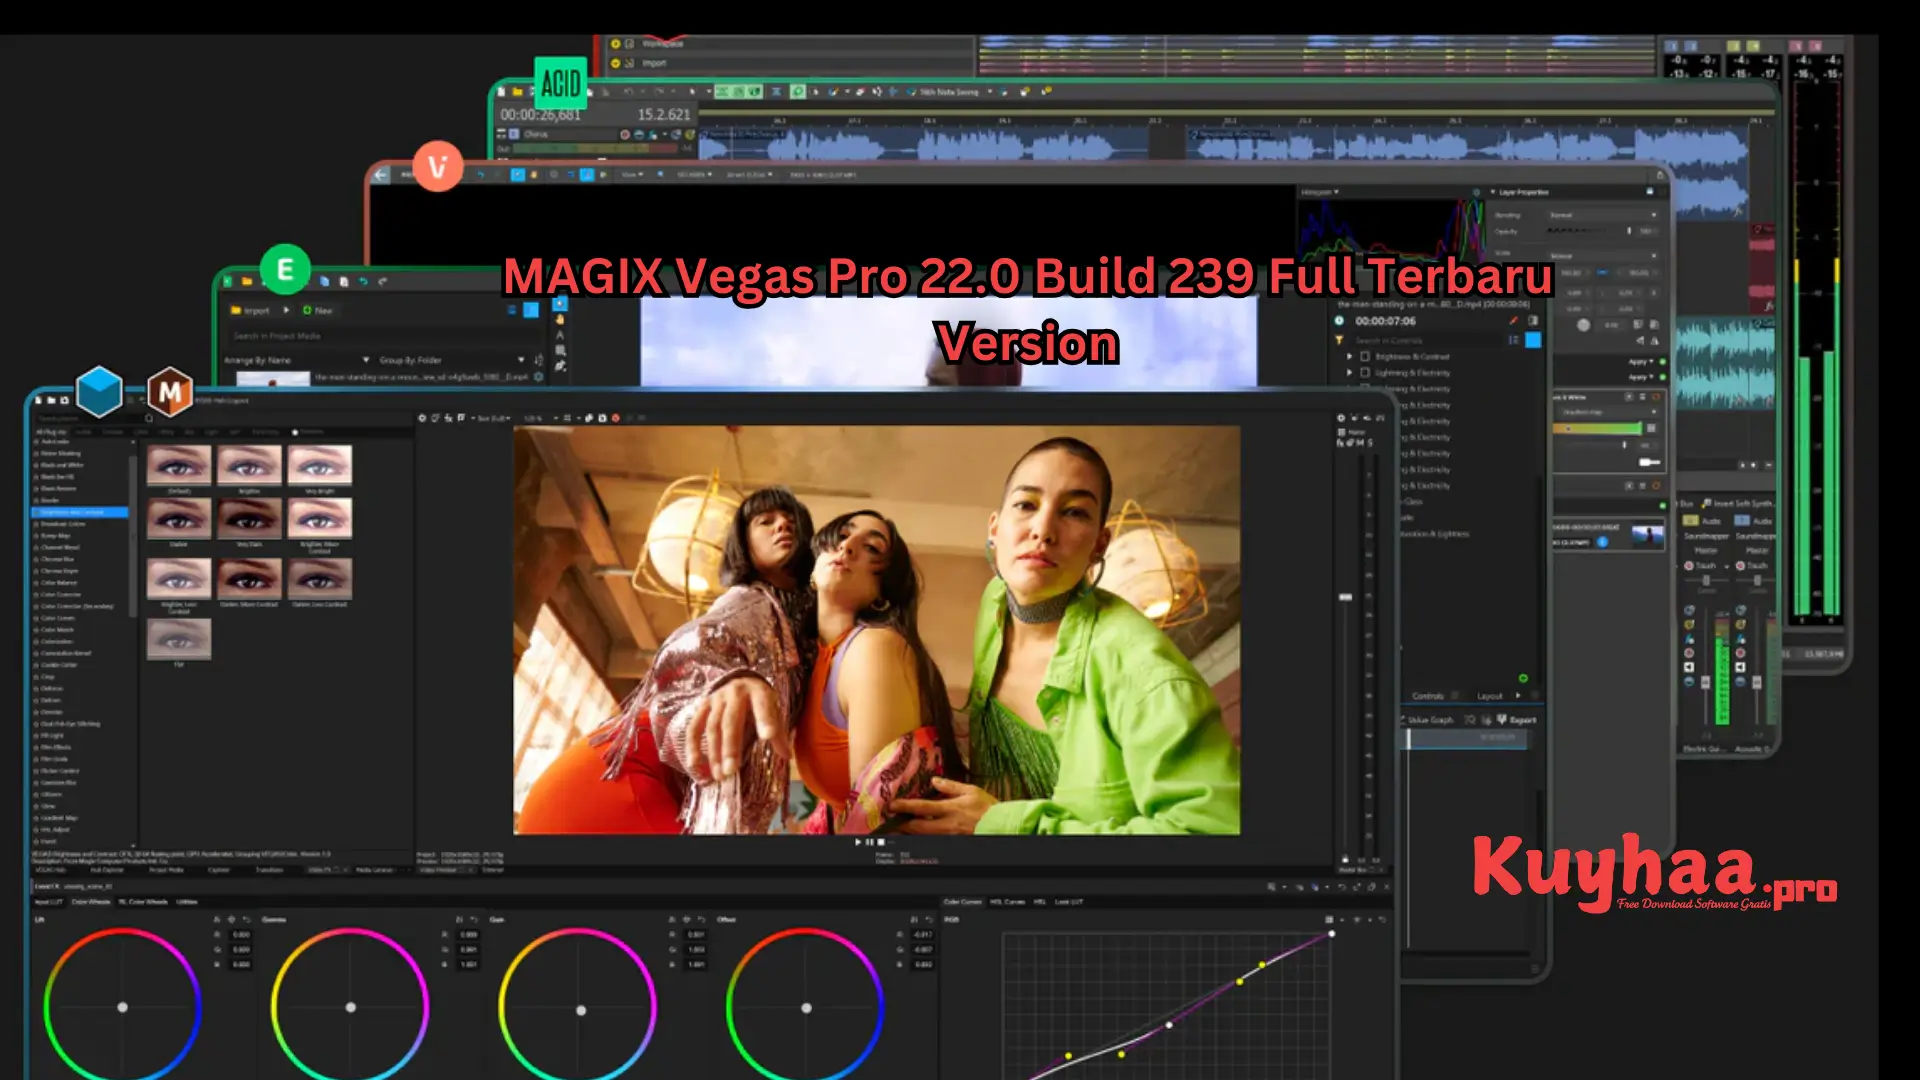Click the left mixer channel fader
This screenshot has width=1920, height=1080.
1705,682
